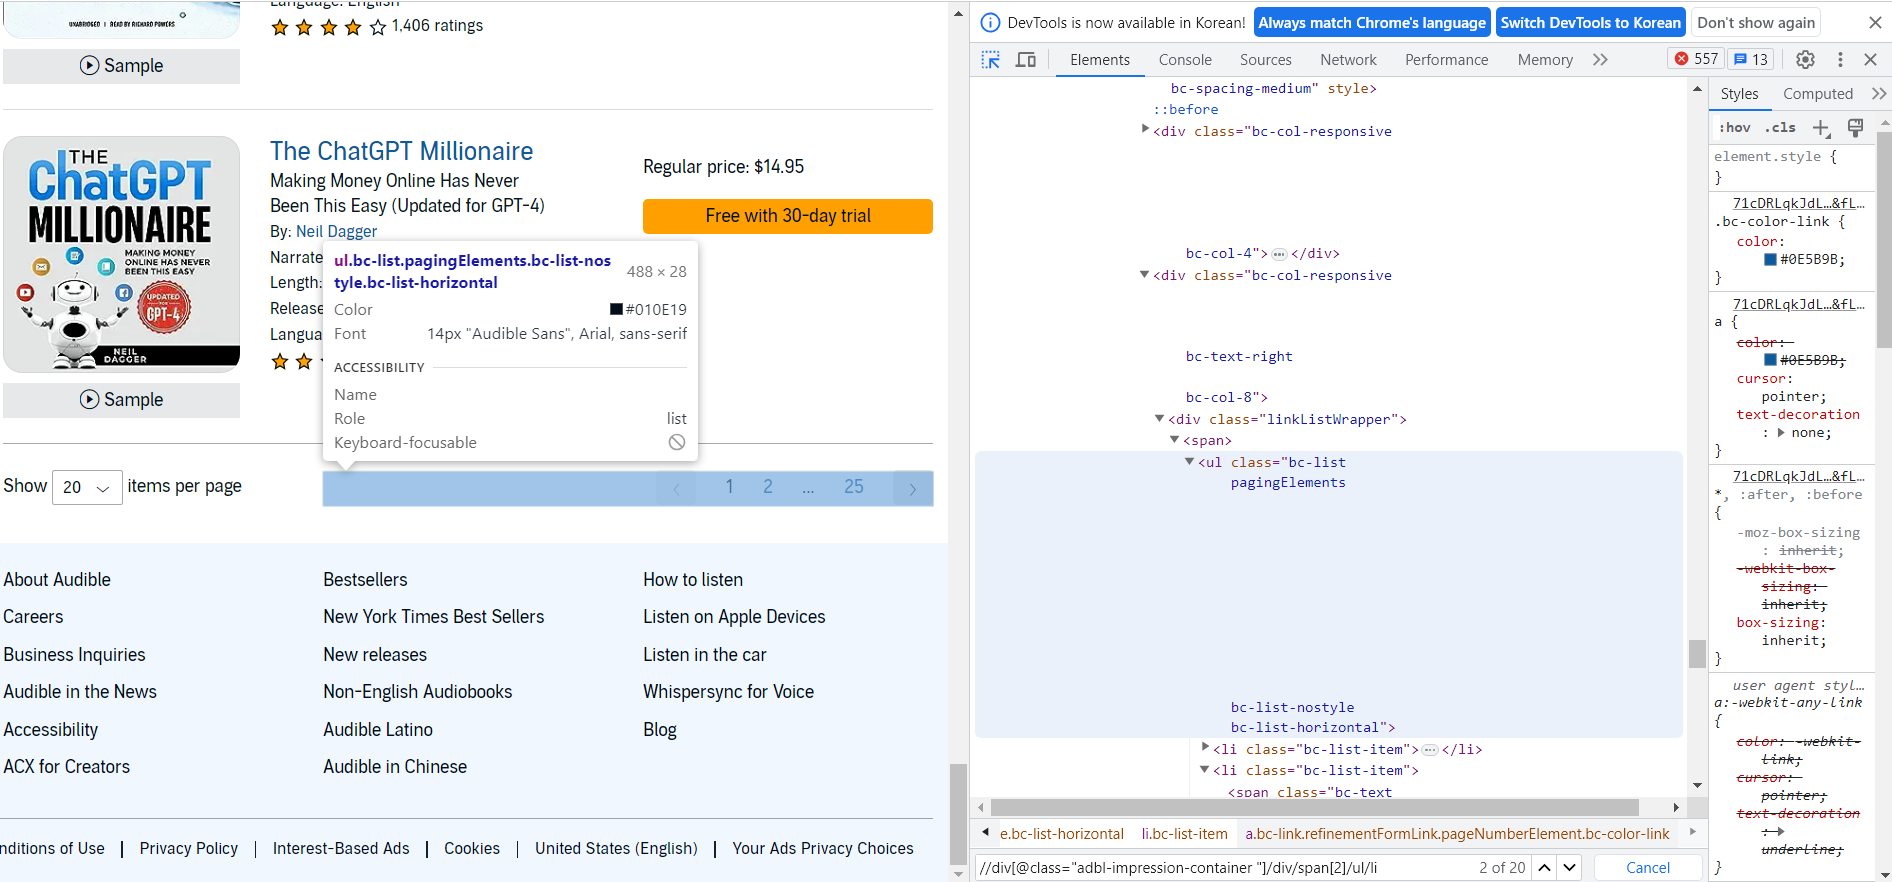Toggle the .cls element classes button
The width and height of the screenshot is (1892, 882).
(1780, 128)
